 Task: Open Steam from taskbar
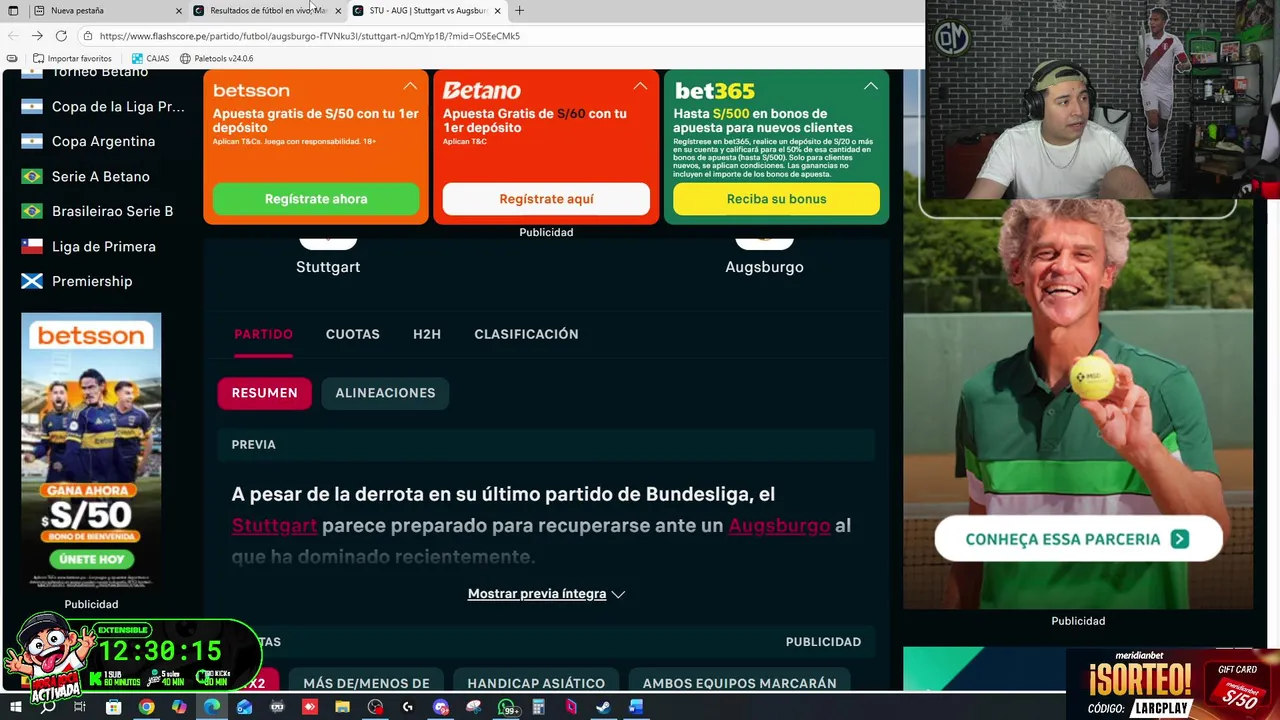click(603, 707)
